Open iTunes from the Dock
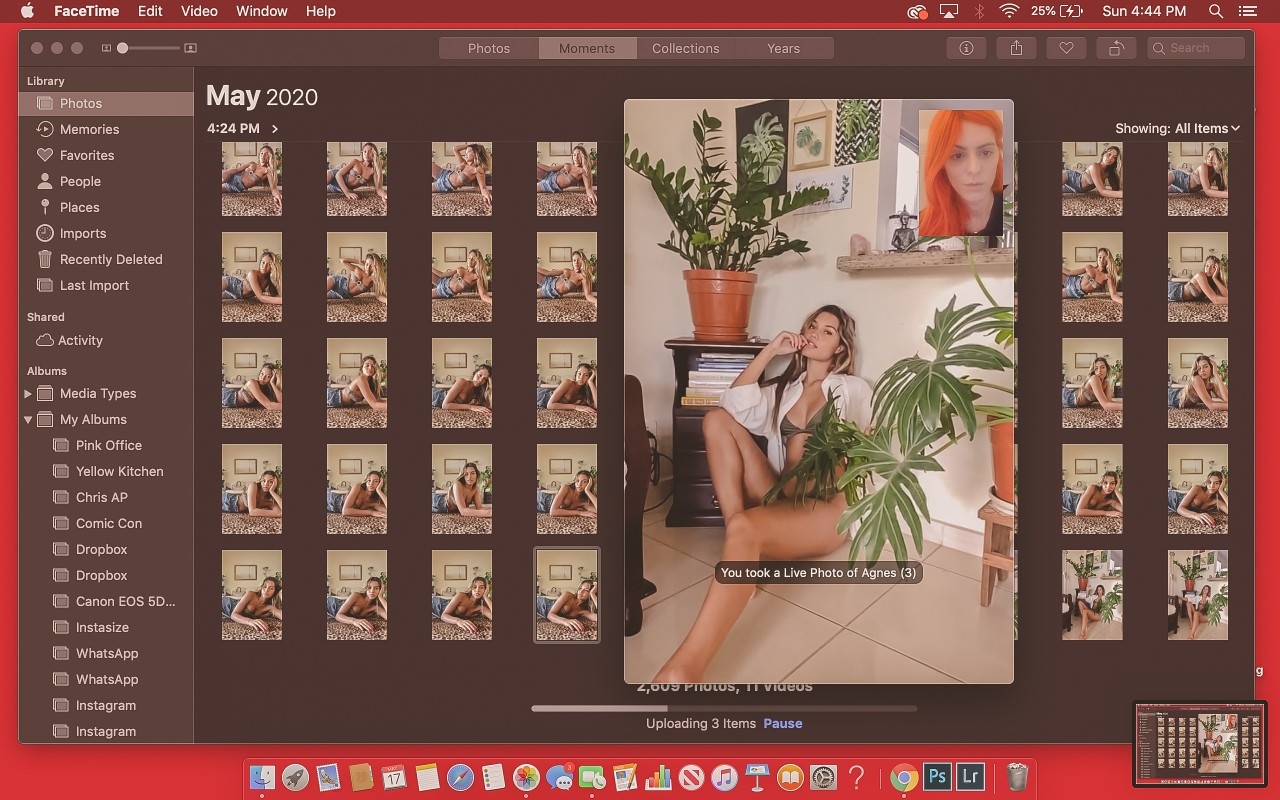 coord(724,777)
